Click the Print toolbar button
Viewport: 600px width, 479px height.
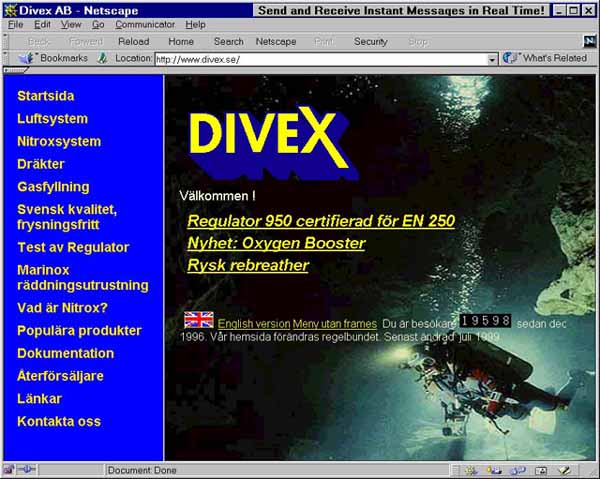tap(324, 42)
